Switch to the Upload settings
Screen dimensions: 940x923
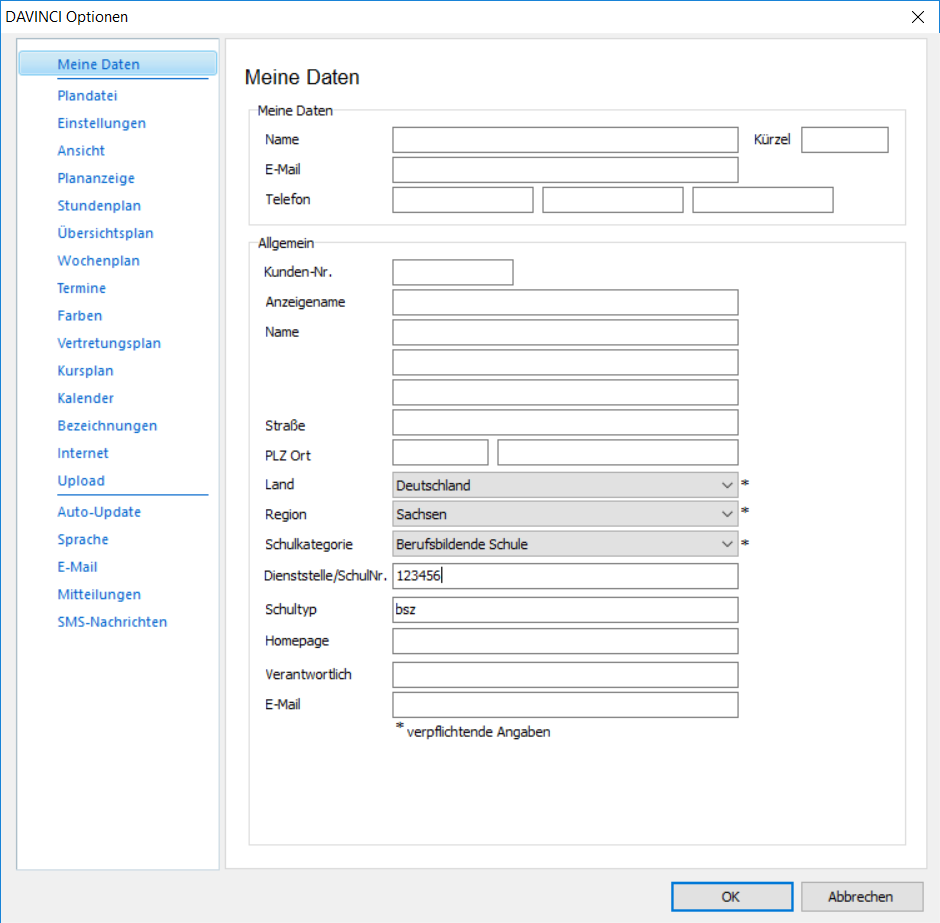(80, 480)
